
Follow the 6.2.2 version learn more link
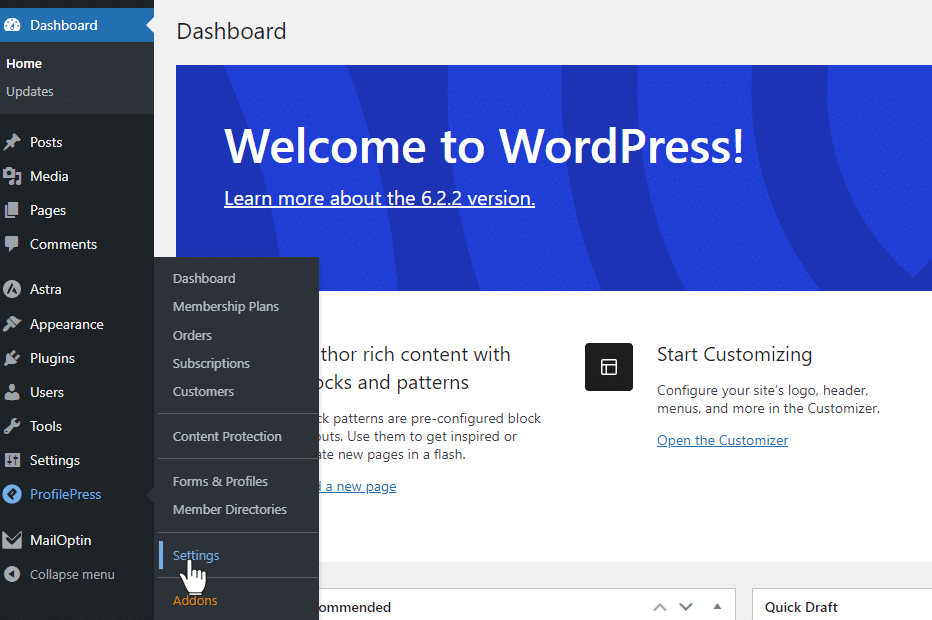pyautogui.click(x=379, y=198)
